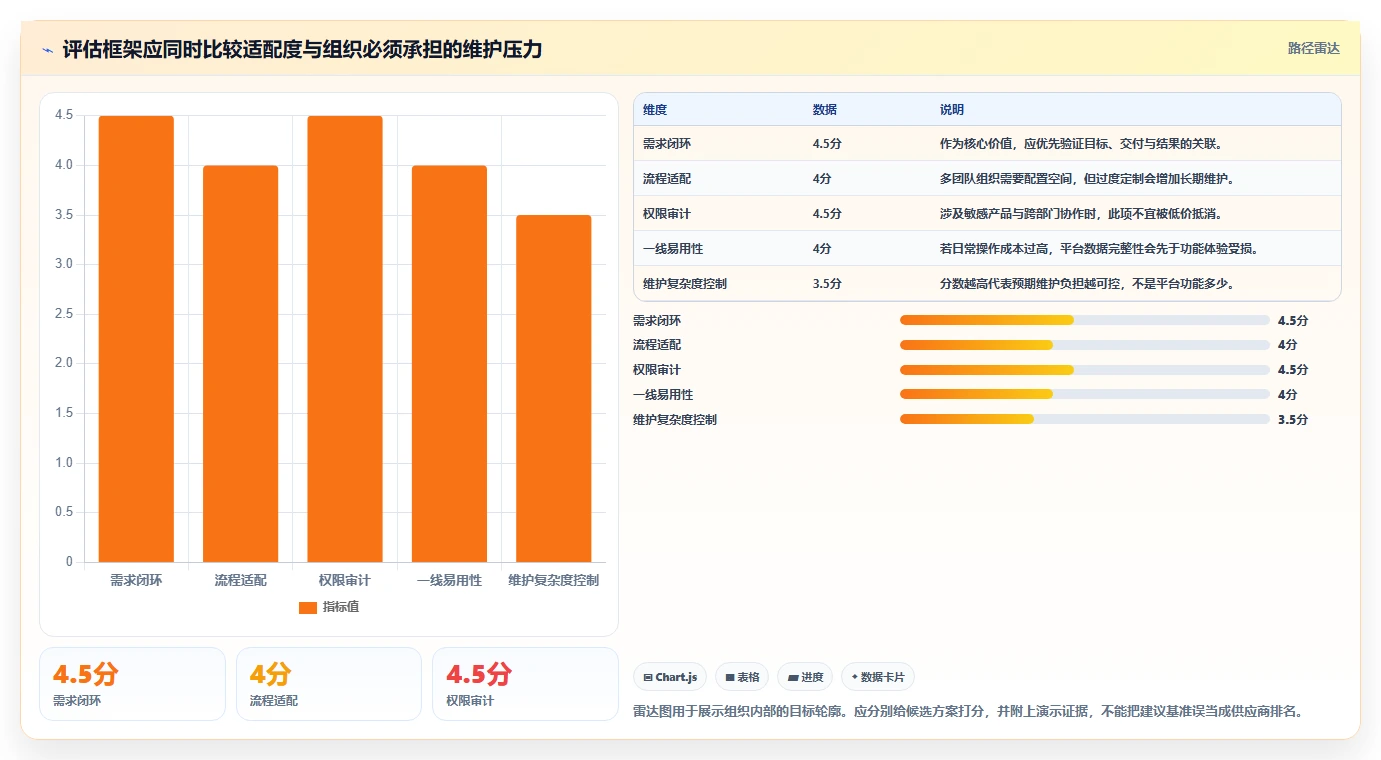Viewport: 1381px width, 760px height.
Task: Click the 维护复杂度控制 progress bar
Action: [1085, 419]
